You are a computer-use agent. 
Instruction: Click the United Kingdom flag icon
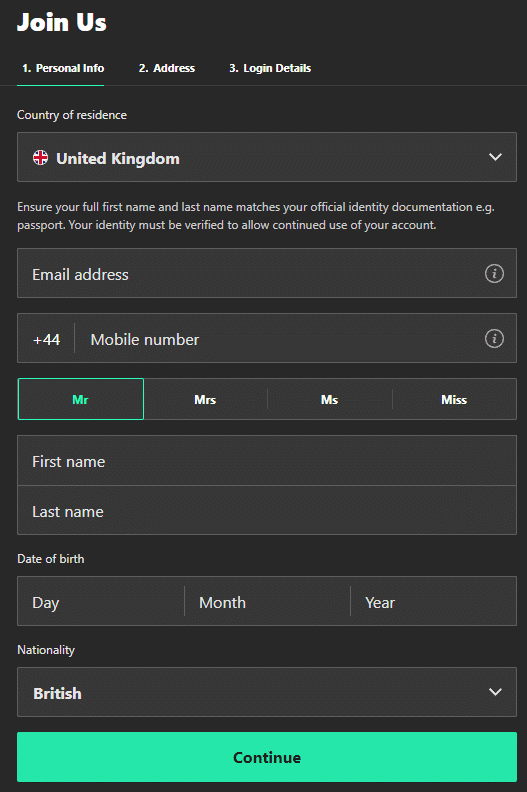(40, 158)
